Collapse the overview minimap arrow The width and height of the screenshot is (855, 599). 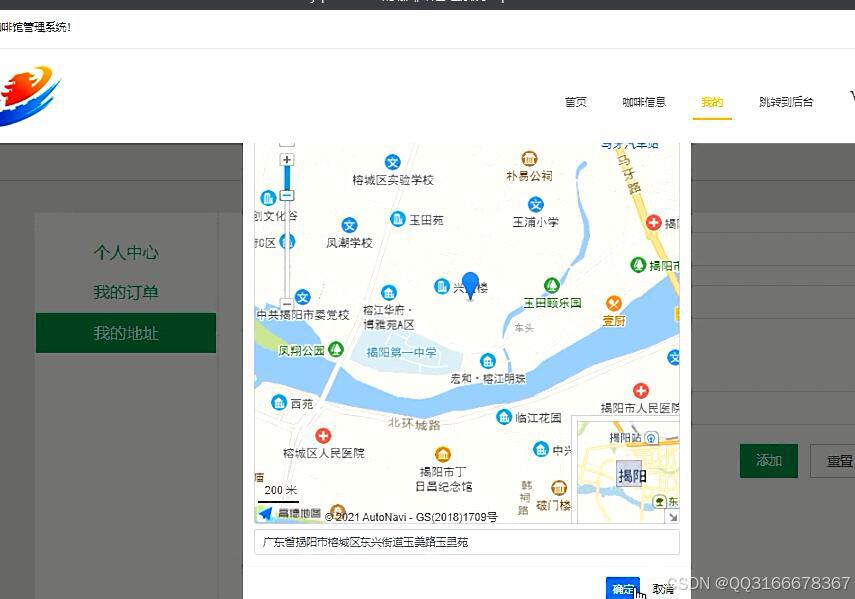tap(673, 517)
